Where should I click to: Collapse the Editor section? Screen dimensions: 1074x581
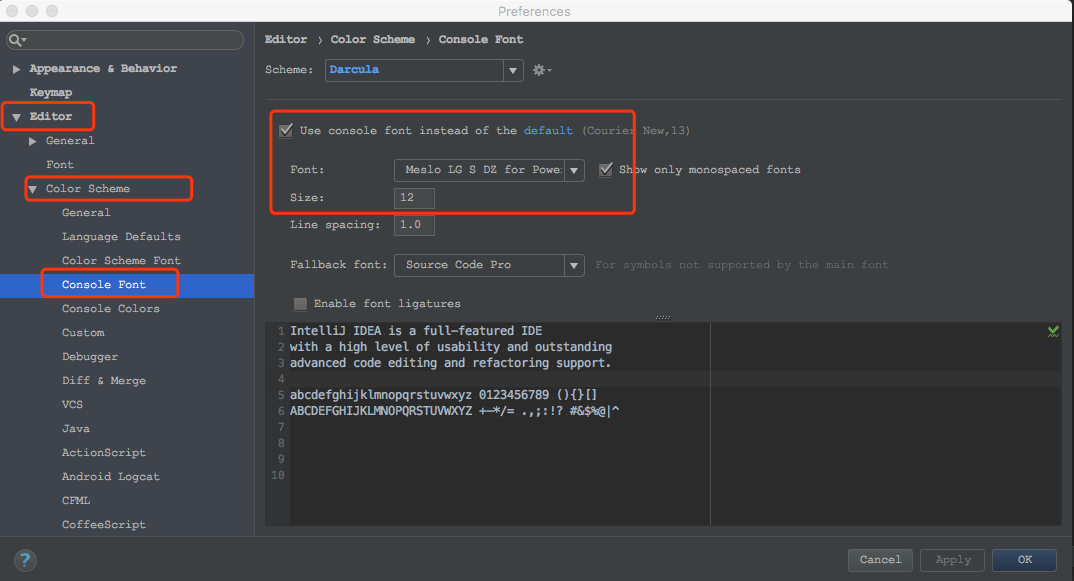pos(16,117)
